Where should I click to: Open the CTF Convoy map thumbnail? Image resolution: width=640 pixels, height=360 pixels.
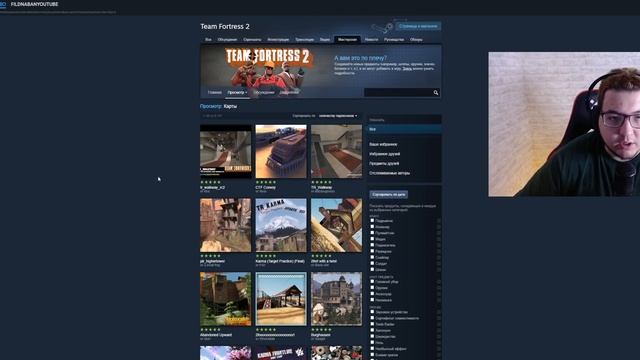point(281,151)
